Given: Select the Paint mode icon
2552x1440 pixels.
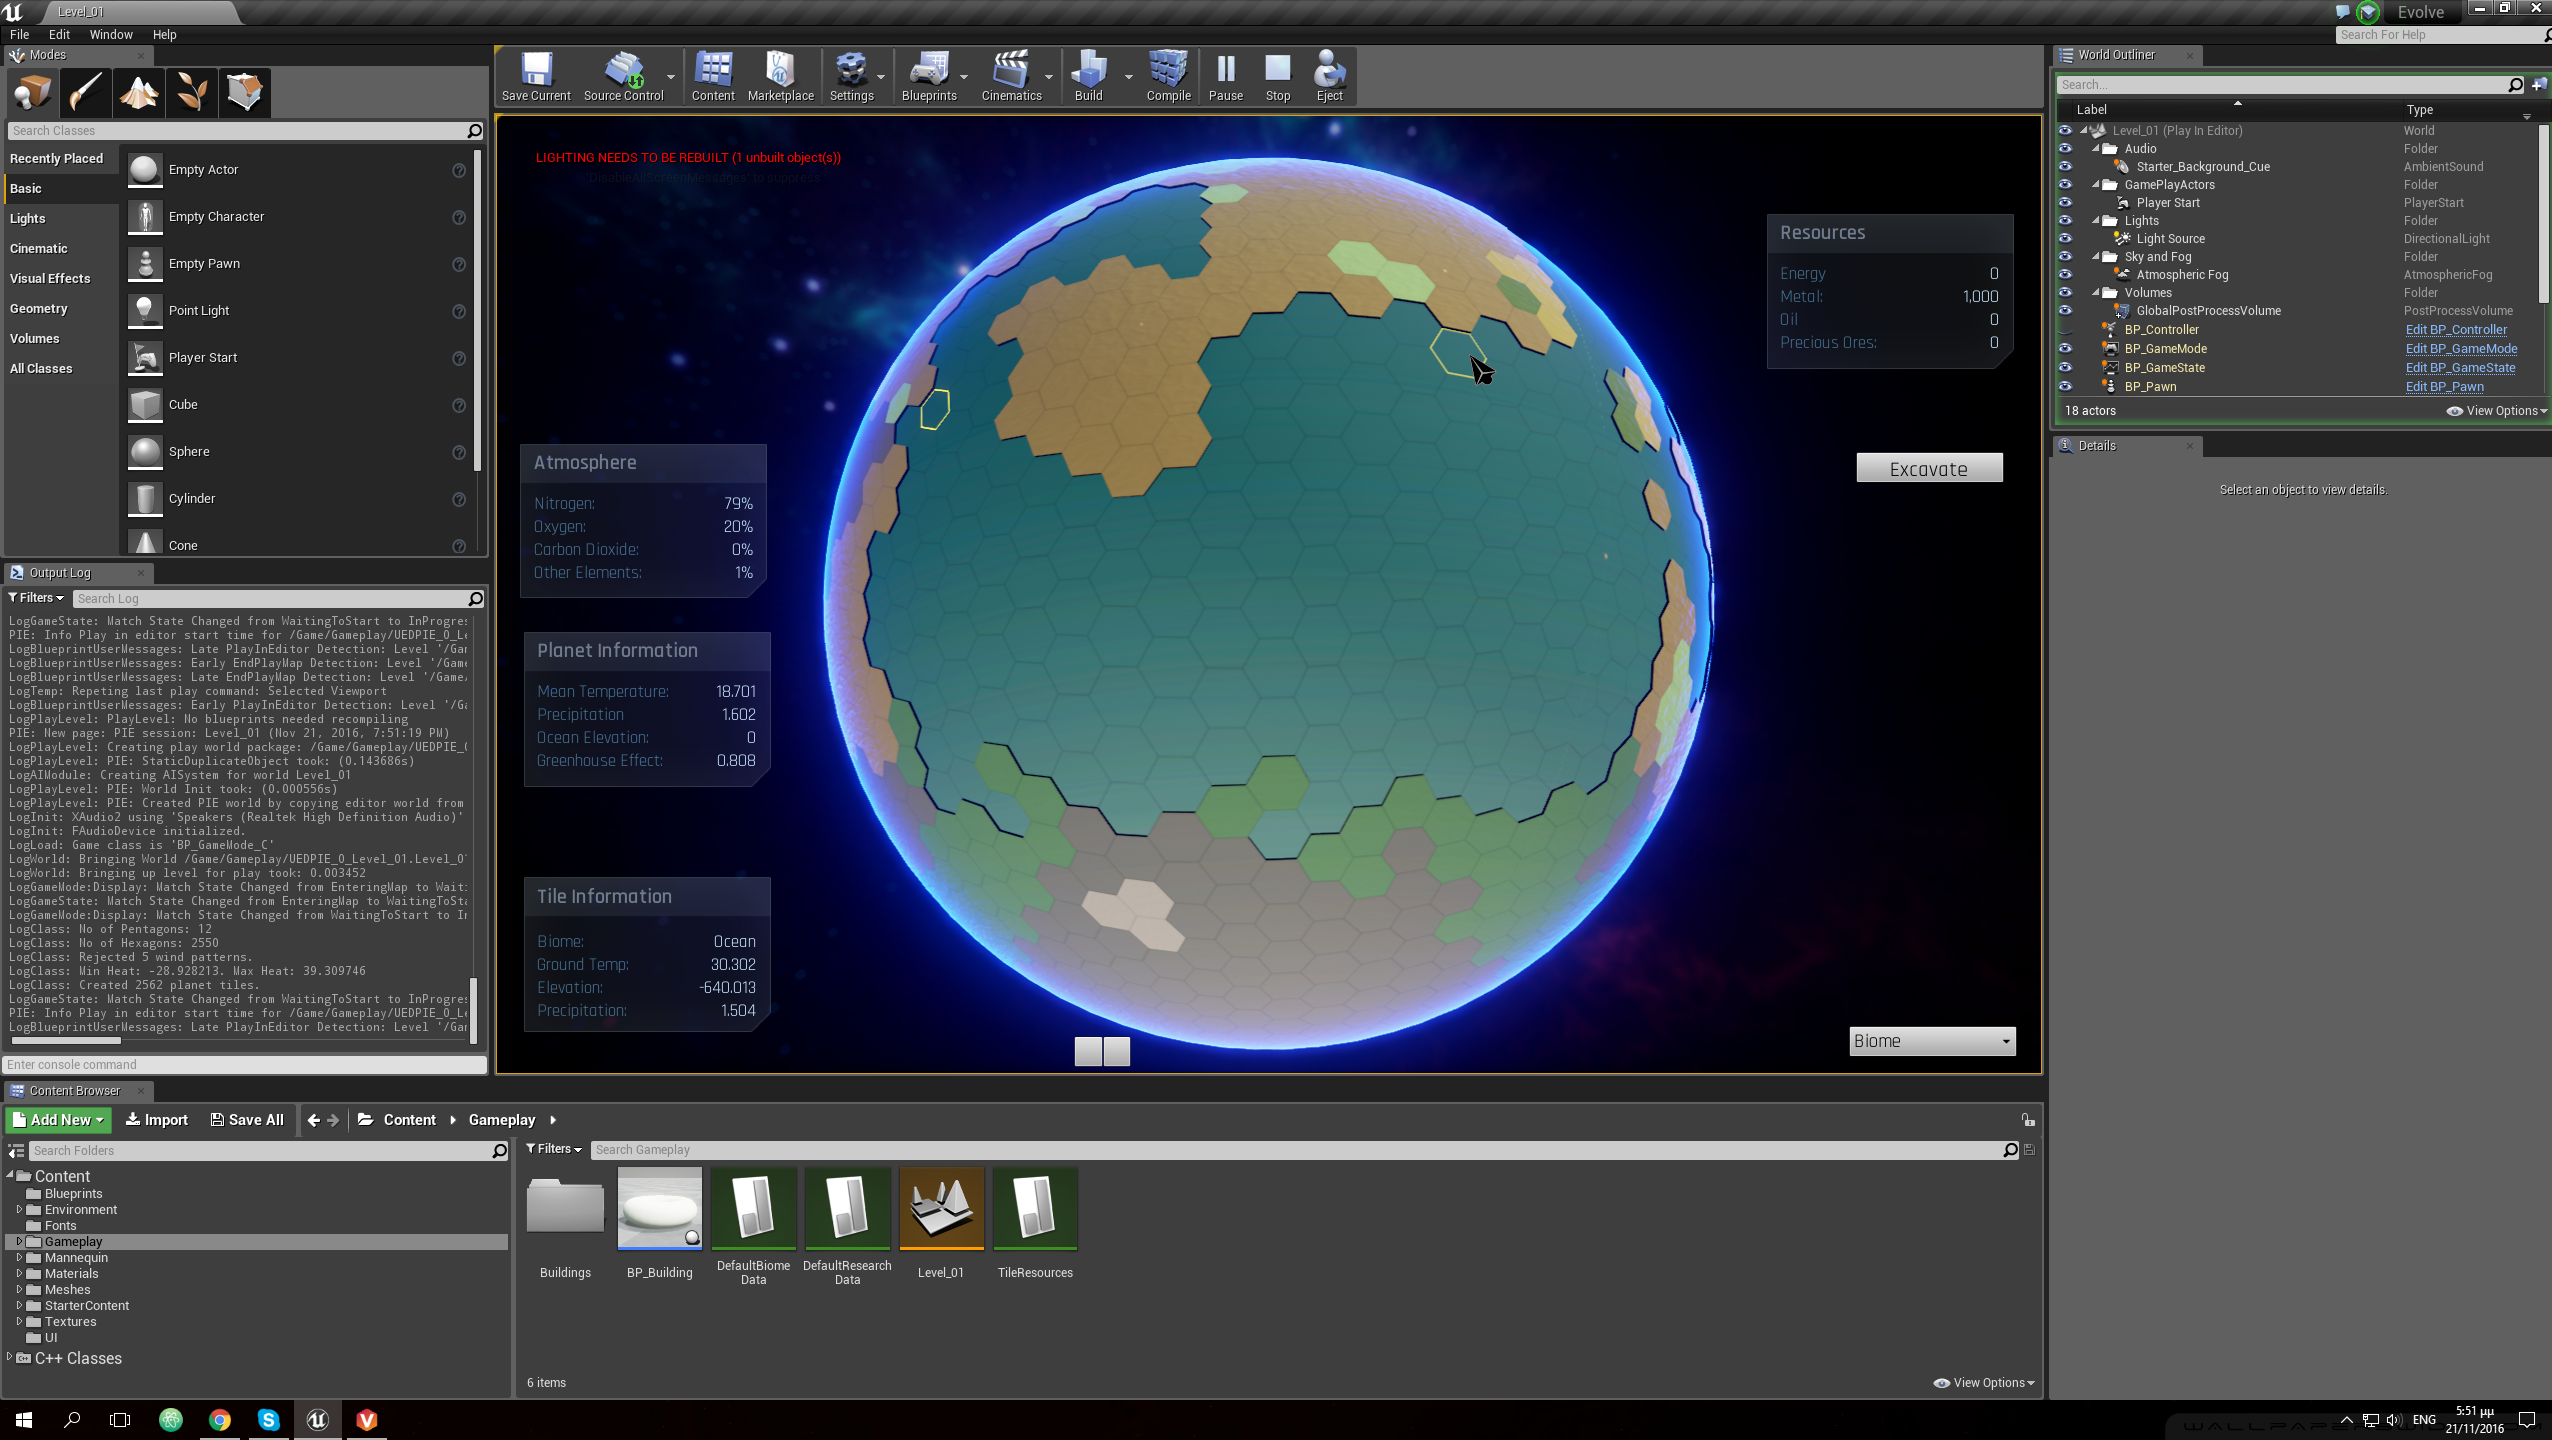Looking at the screenshot, I should tap(85, 93).
